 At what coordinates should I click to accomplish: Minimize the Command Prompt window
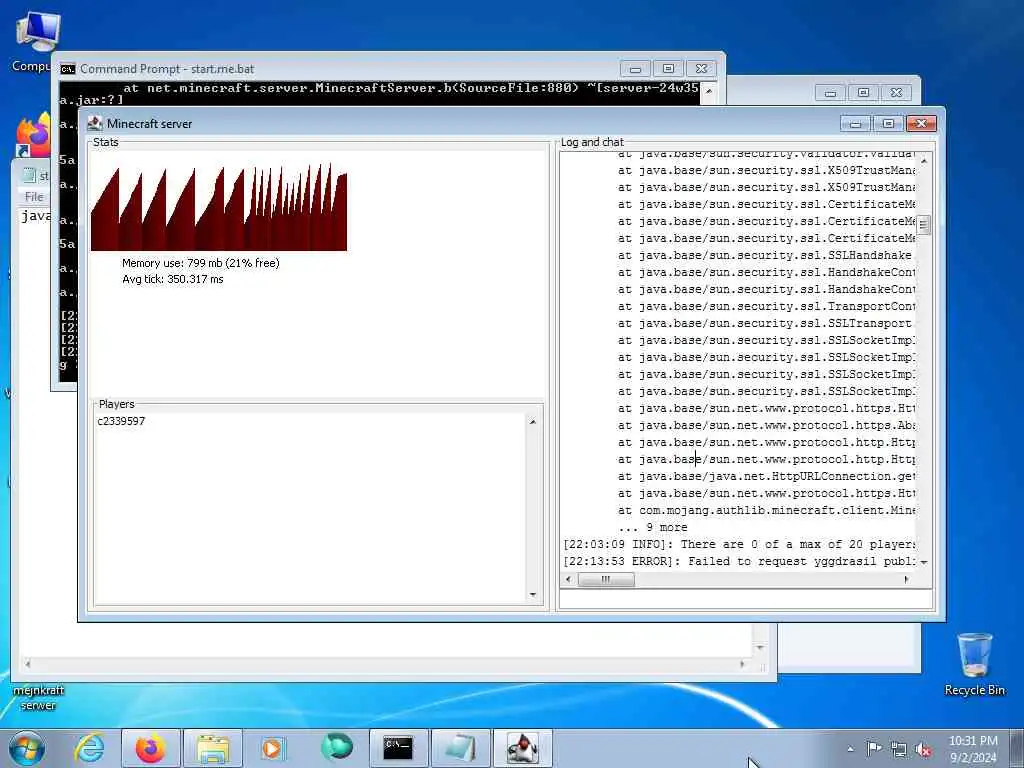[x=635, y=69]
